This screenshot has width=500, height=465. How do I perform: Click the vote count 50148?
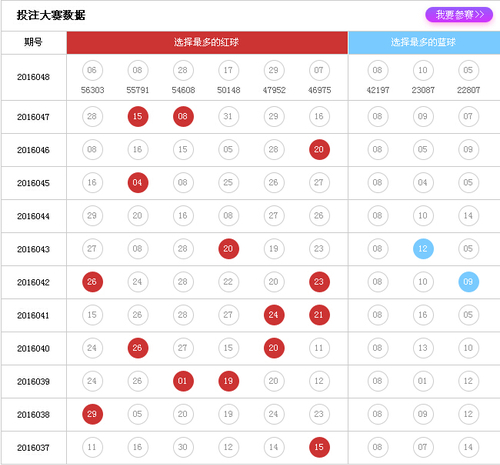229,90
